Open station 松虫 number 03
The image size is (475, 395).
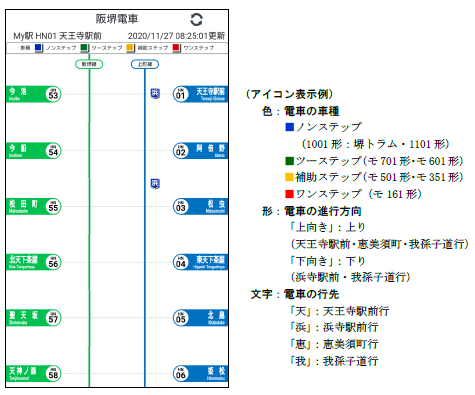pyautogui.click(x=201, y=206)
